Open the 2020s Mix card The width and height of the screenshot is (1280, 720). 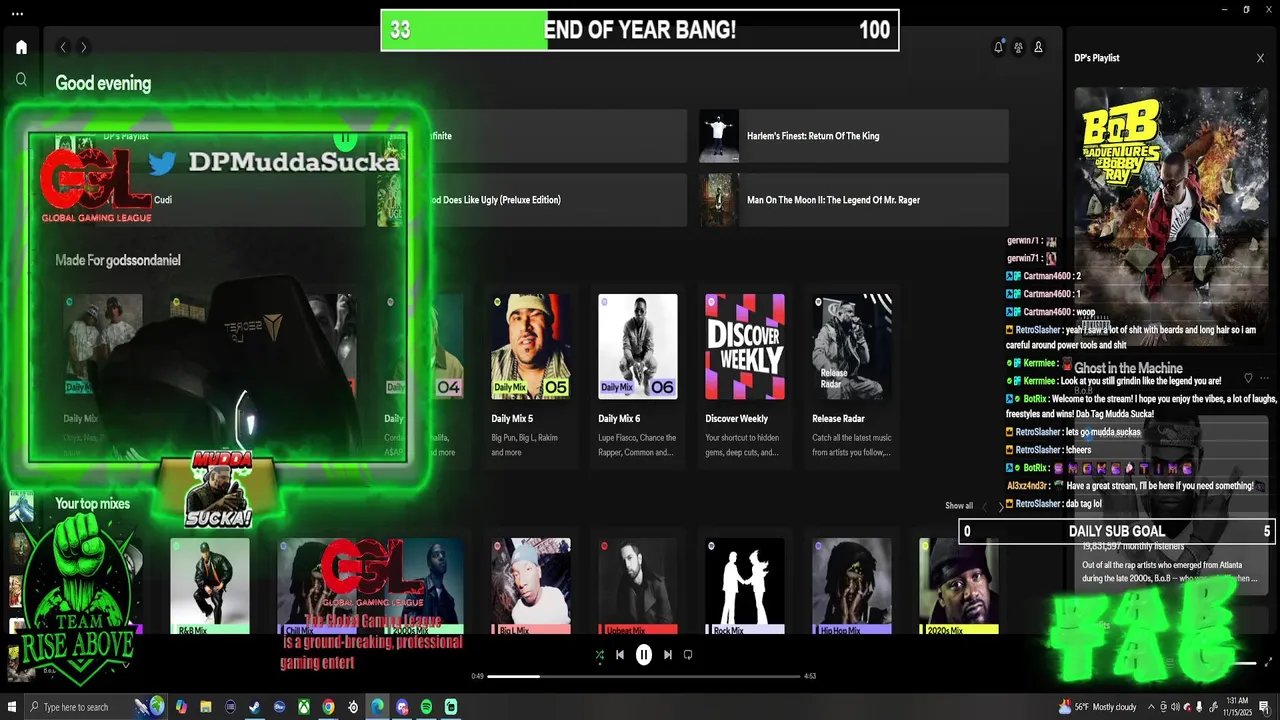click(959, 587)
